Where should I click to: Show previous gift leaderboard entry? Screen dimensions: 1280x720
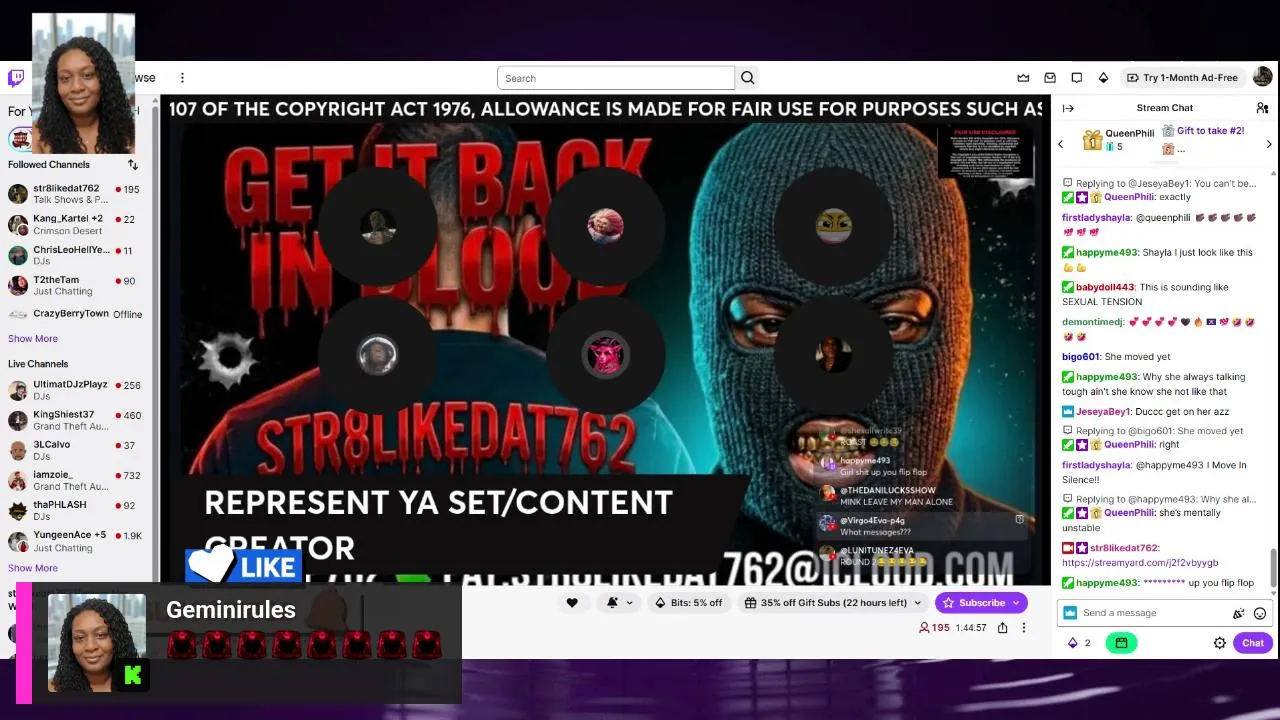[1061, 144]
